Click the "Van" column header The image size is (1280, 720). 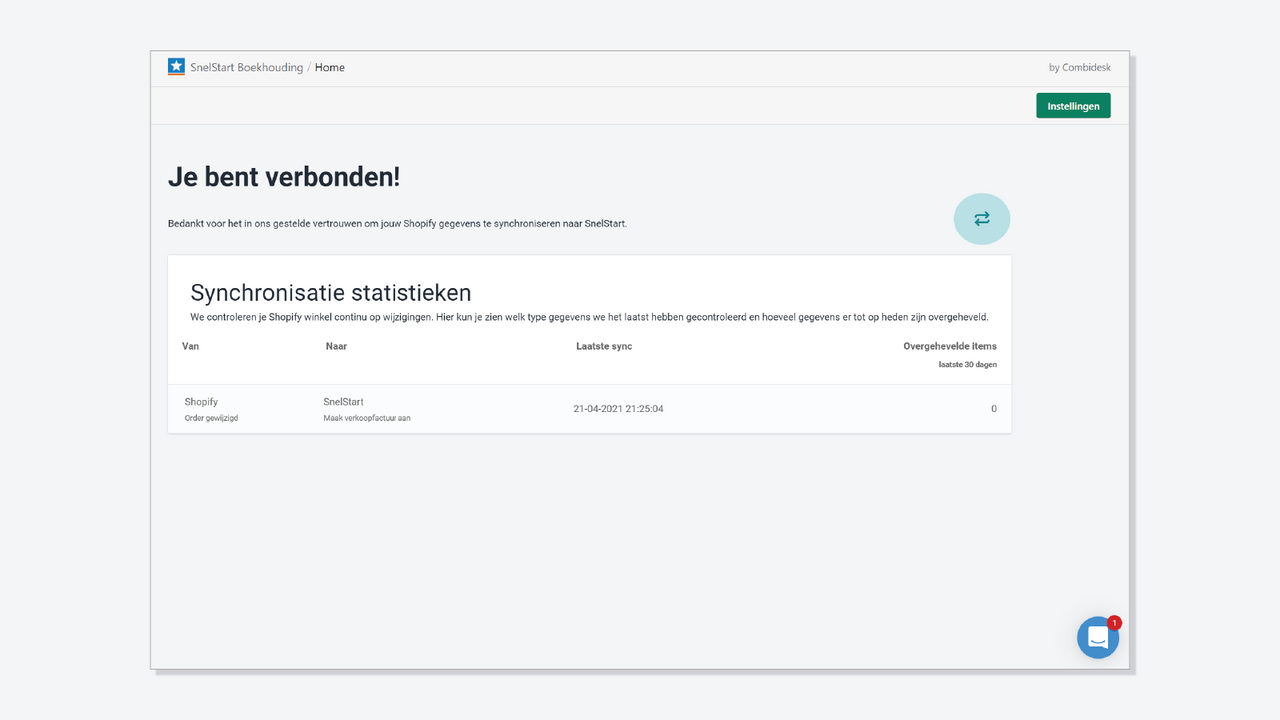click(190, 346)
